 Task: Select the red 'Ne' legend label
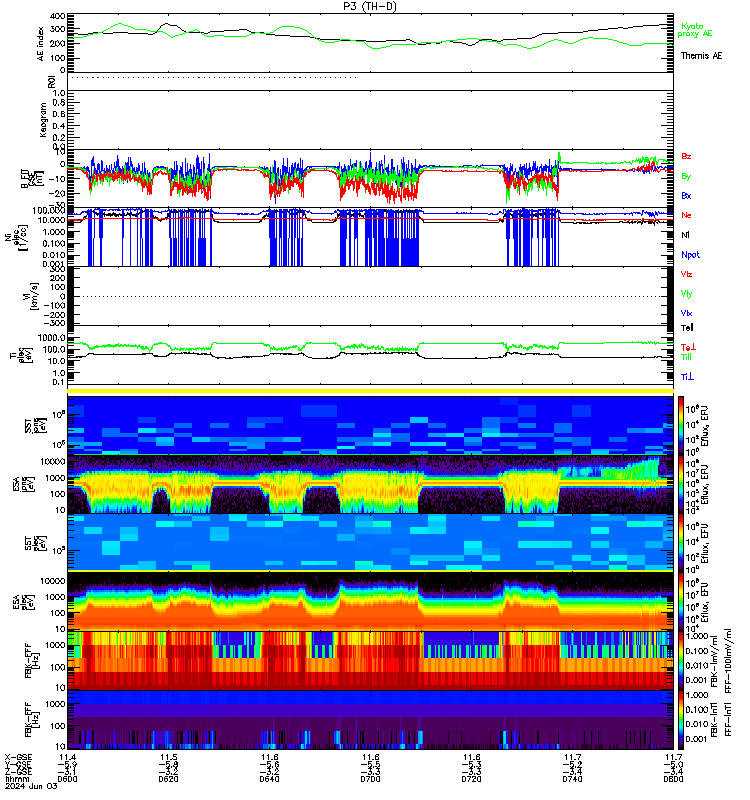pyautogui.click(x=686, y=215)
